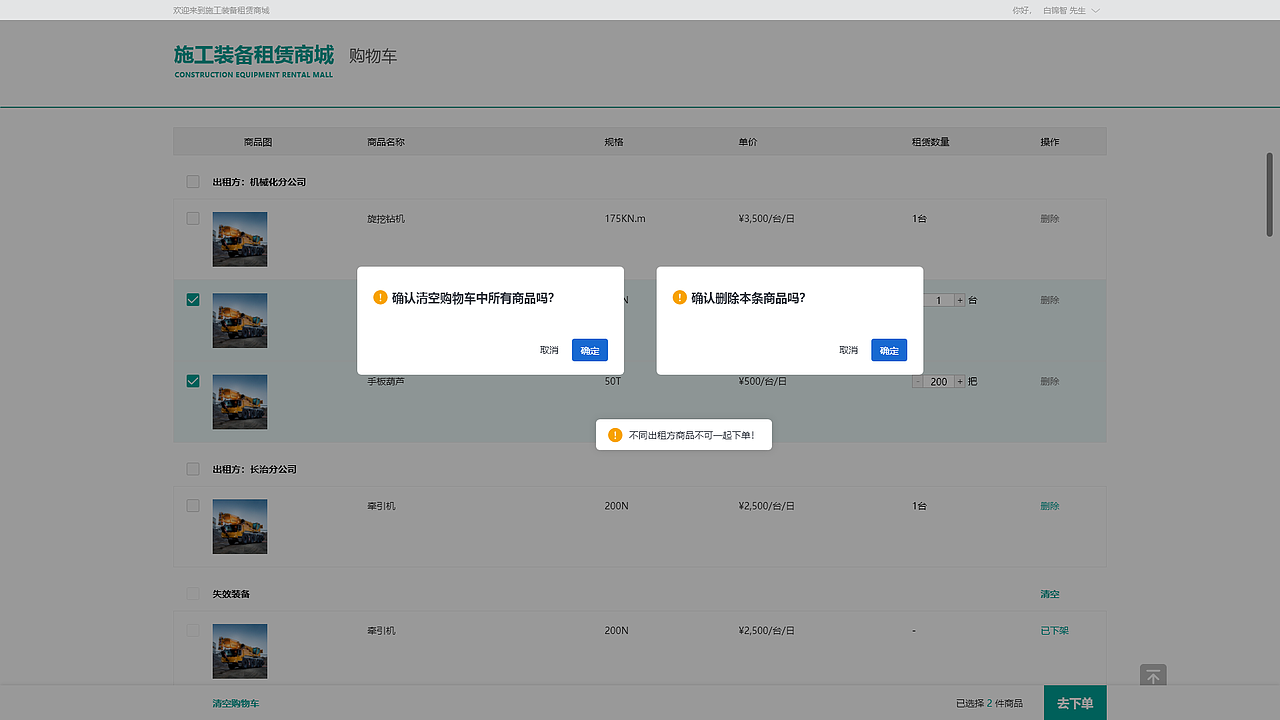Delete the 手板葫芦 item
Screen dimensions: 1280x720
[x=1049, y=381]
